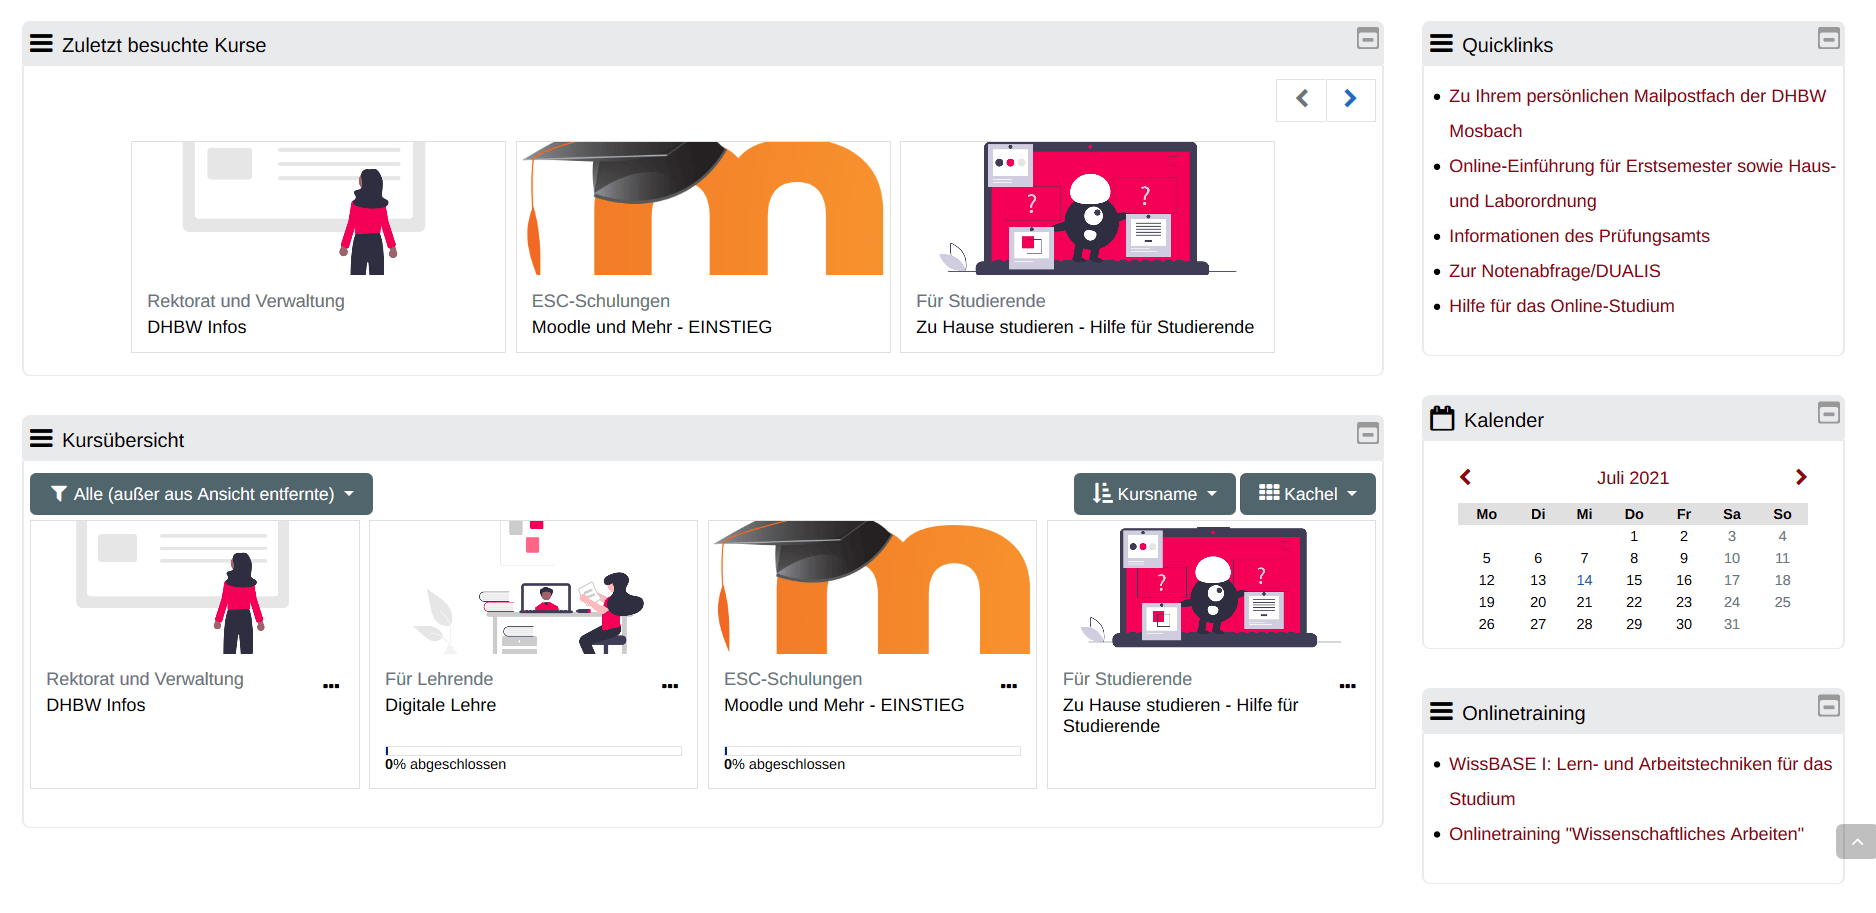This screenshot has width=1876, height=913.
Task: Open Zur Notenabfrage/DUALIS link
Action: click(x=1554, y=271)
